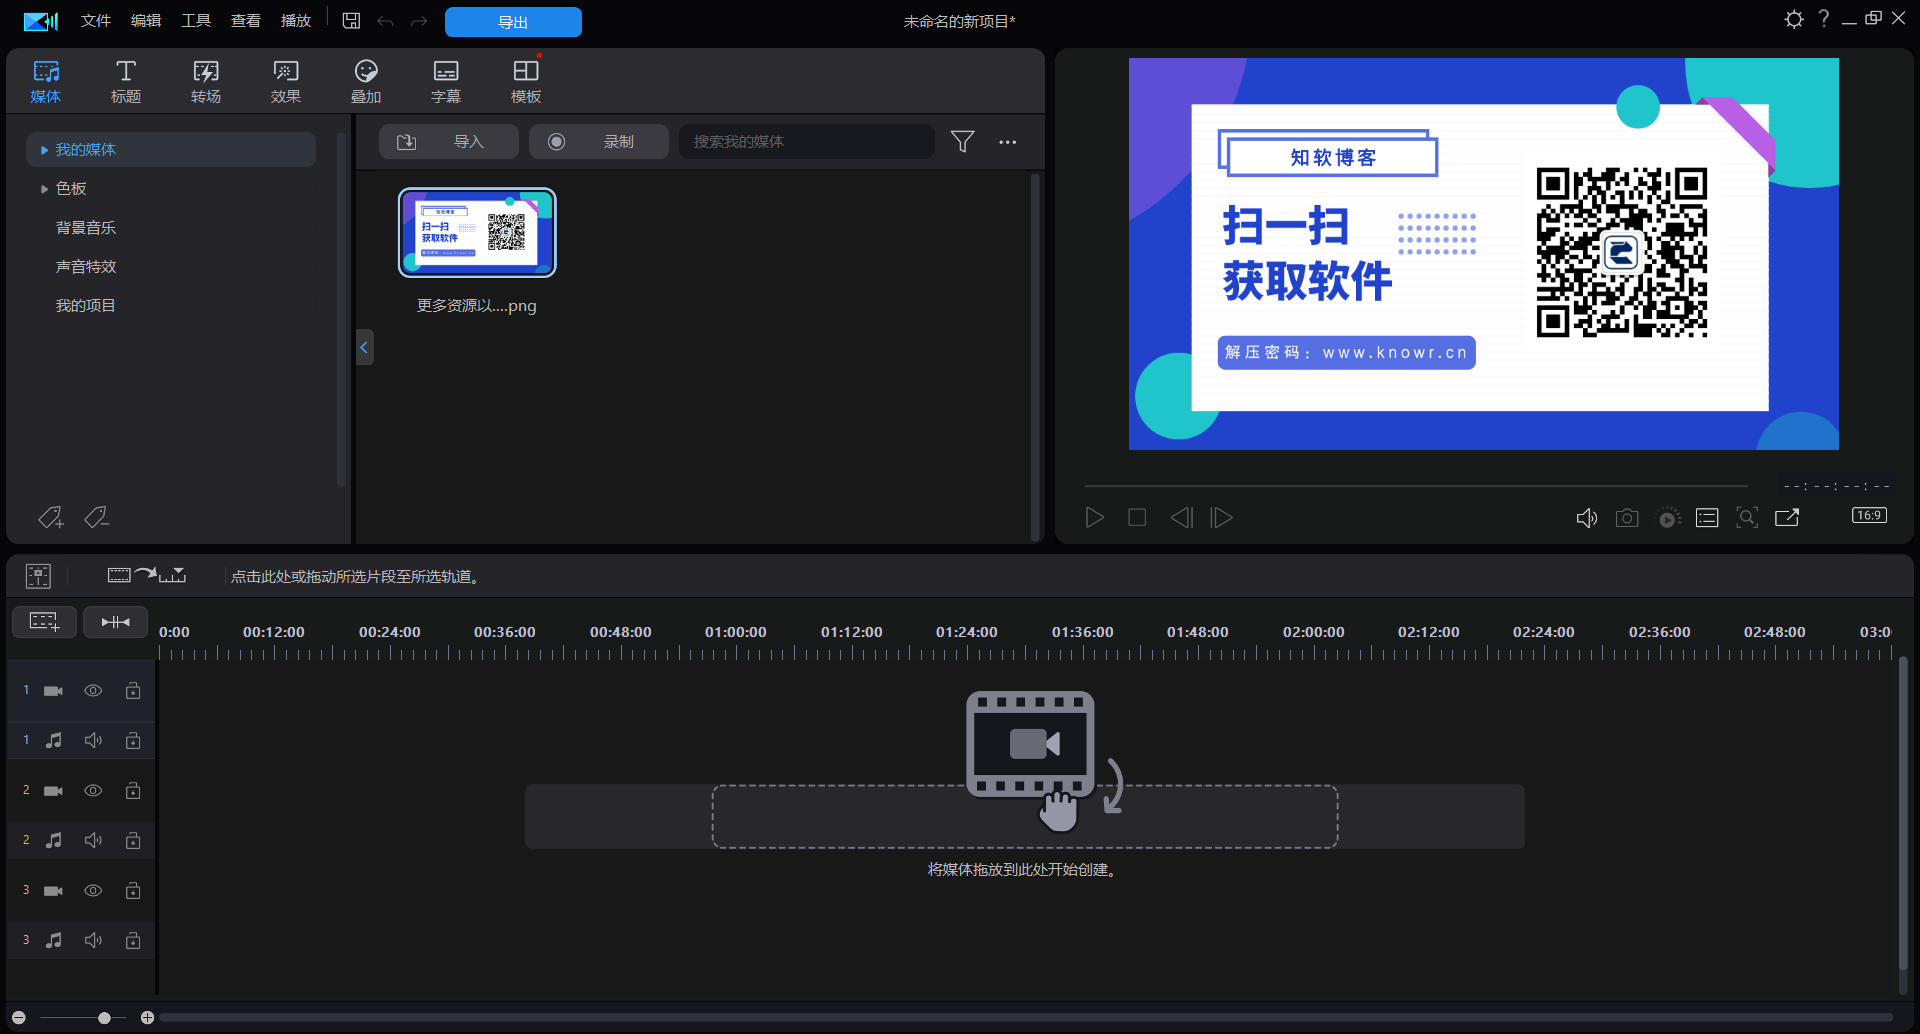Screen dimensions: 1920x1034
Task: Click the timeline zoom in plus icon
Action: pos(147,1018)
